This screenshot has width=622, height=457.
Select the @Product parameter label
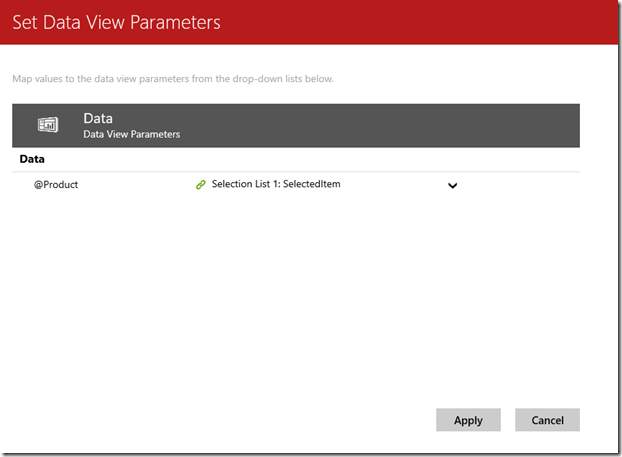(x=57, y=185)
